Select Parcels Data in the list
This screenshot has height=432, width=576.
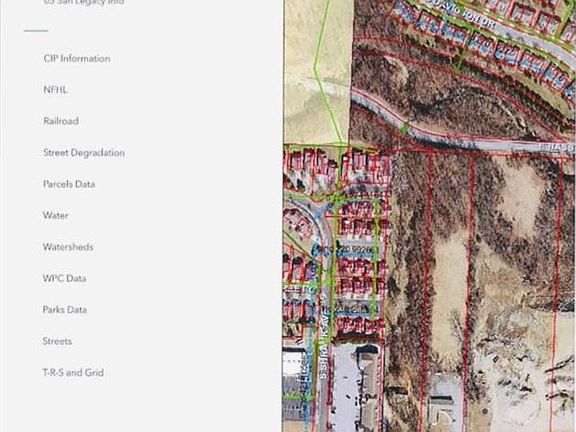[x=69, y=184]
